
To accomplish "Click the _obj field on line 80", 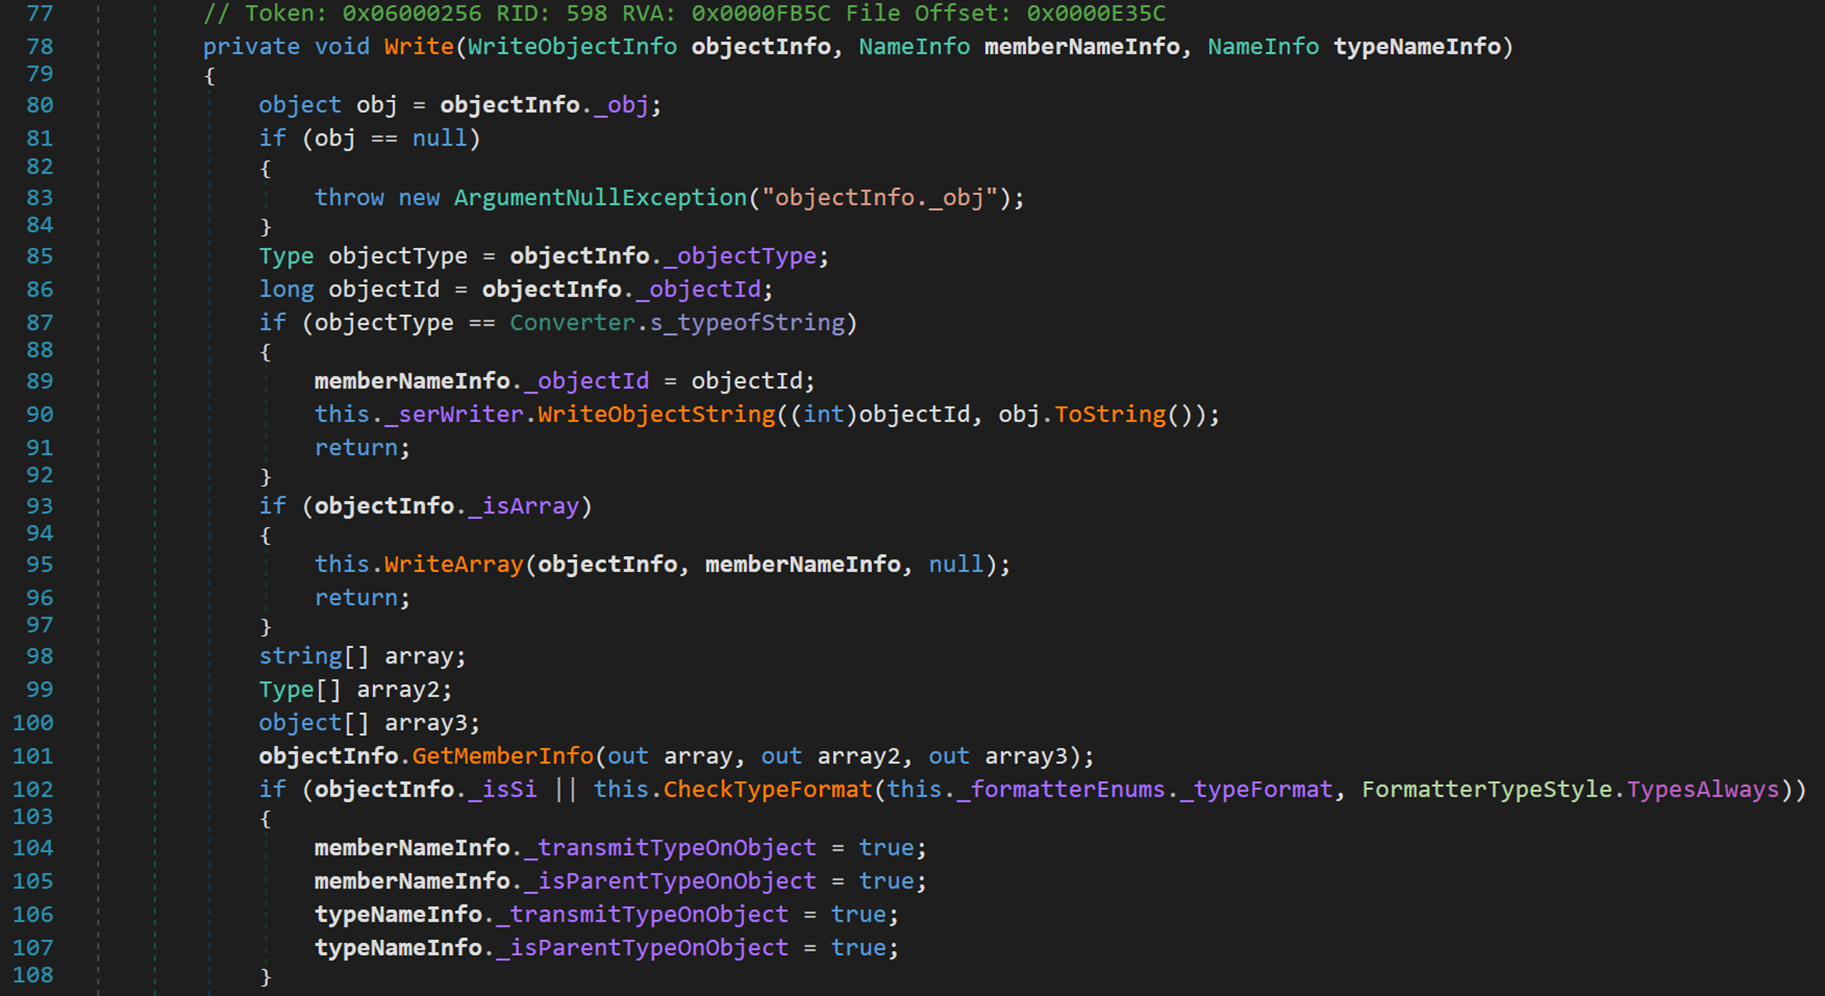I will click(x=621, y=105).
